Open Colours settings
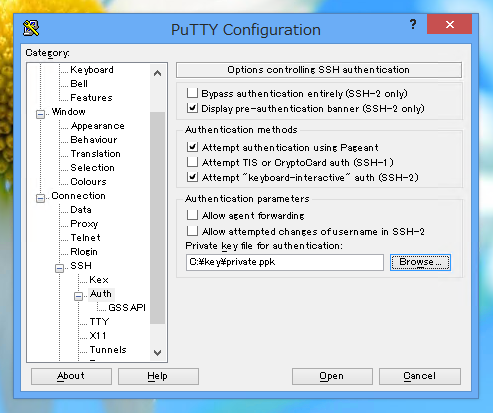This screenshot has height=413, width=493. [88, 182]
